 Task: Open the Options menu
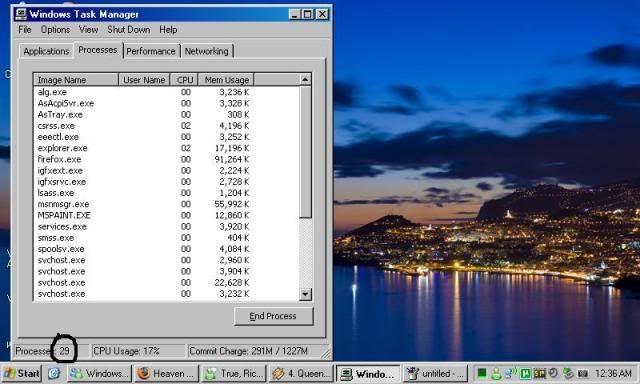[55, 30]
